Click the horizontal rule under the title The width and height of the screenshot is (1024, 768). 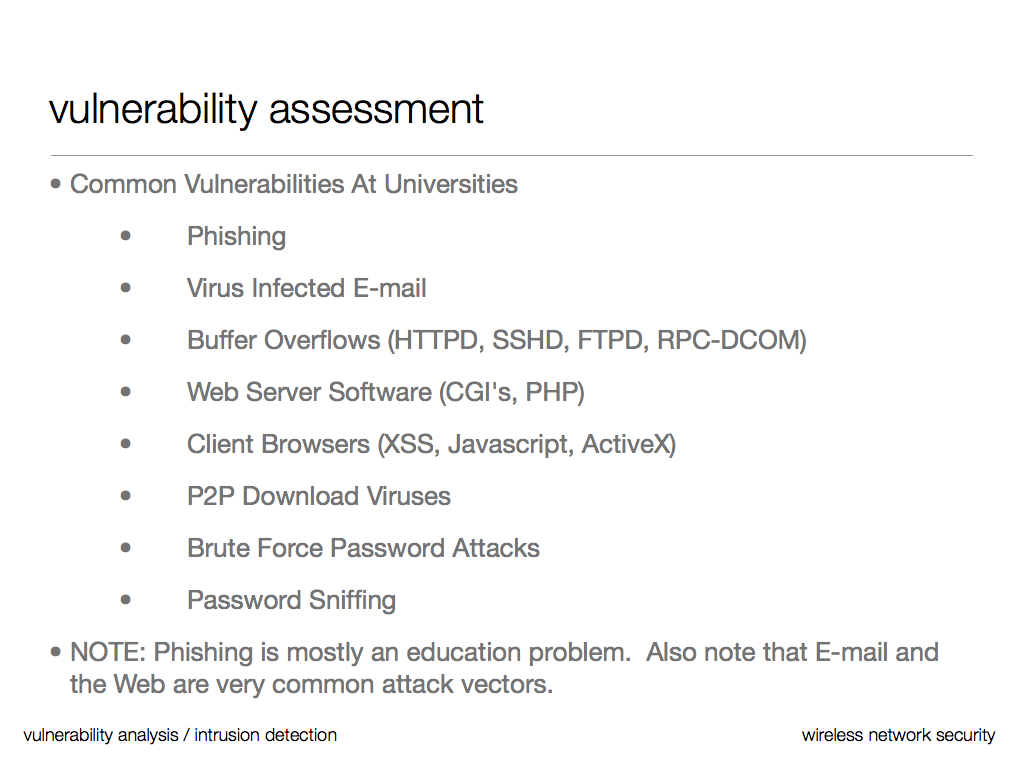click(x=511, y=155)
